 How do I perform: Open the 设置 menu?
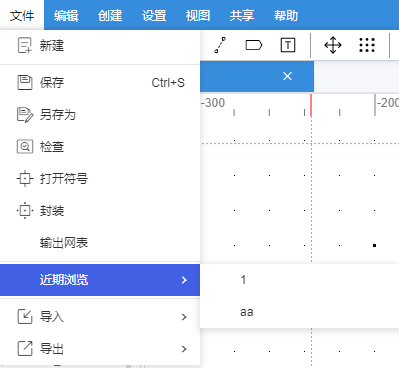click(x=154, y=15)
